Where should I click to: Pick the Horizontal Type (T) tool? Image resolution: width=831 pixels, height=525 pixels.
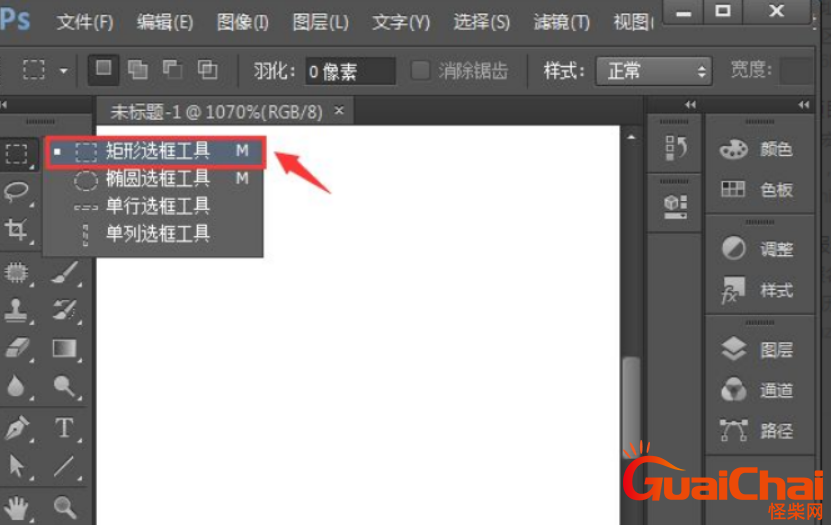[x=65, y=428]
